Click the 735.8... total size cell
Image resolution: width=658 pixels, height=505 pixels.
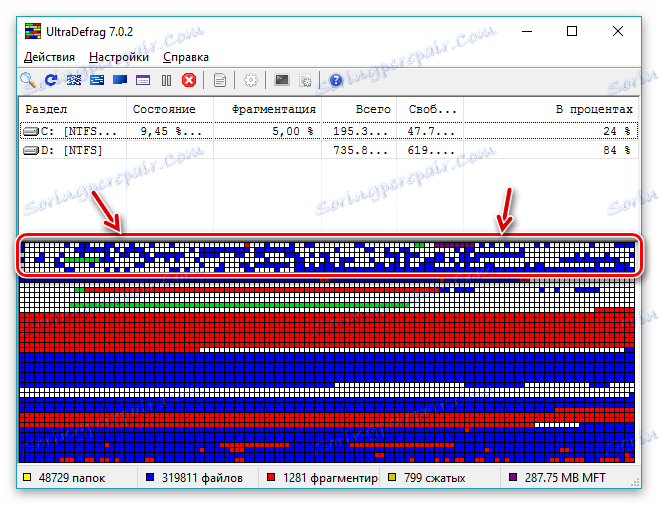click(360, 150)
